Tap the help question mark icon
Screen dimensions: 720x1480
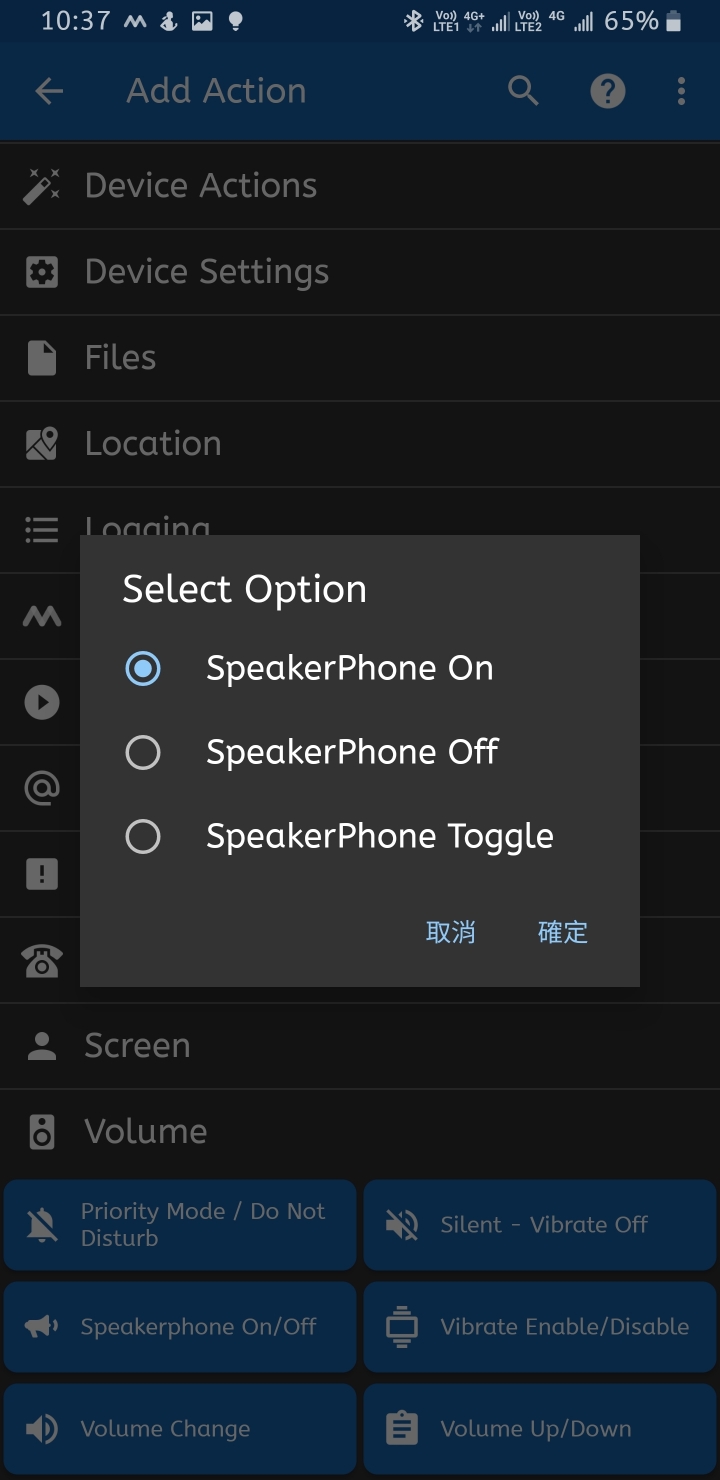click(x=607, y=91)
